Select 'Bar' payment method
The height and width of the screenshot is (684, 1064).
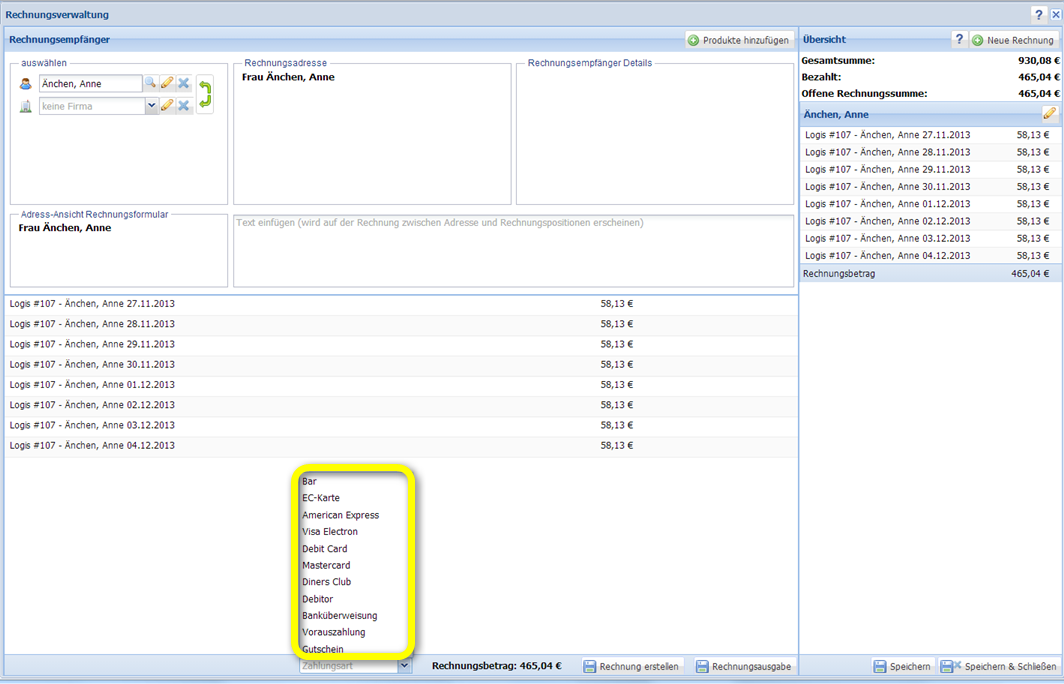coord(310,482)
